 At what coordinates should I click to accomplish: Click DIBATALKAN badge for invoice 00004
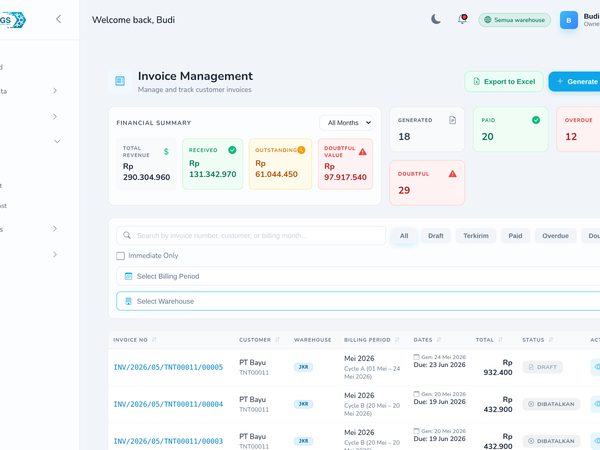point(551,404)
